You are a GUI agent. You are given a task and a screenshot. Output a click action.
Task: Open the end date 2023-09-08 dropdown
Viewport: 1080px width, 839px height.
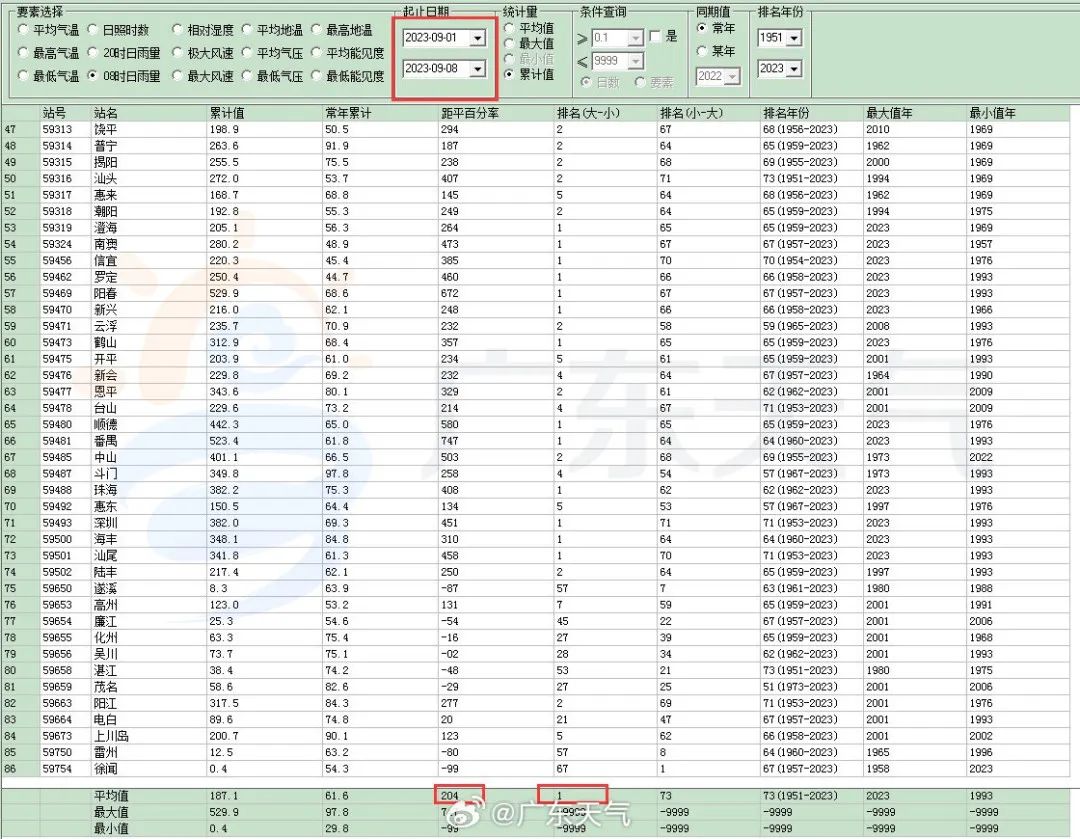point(477,68)
